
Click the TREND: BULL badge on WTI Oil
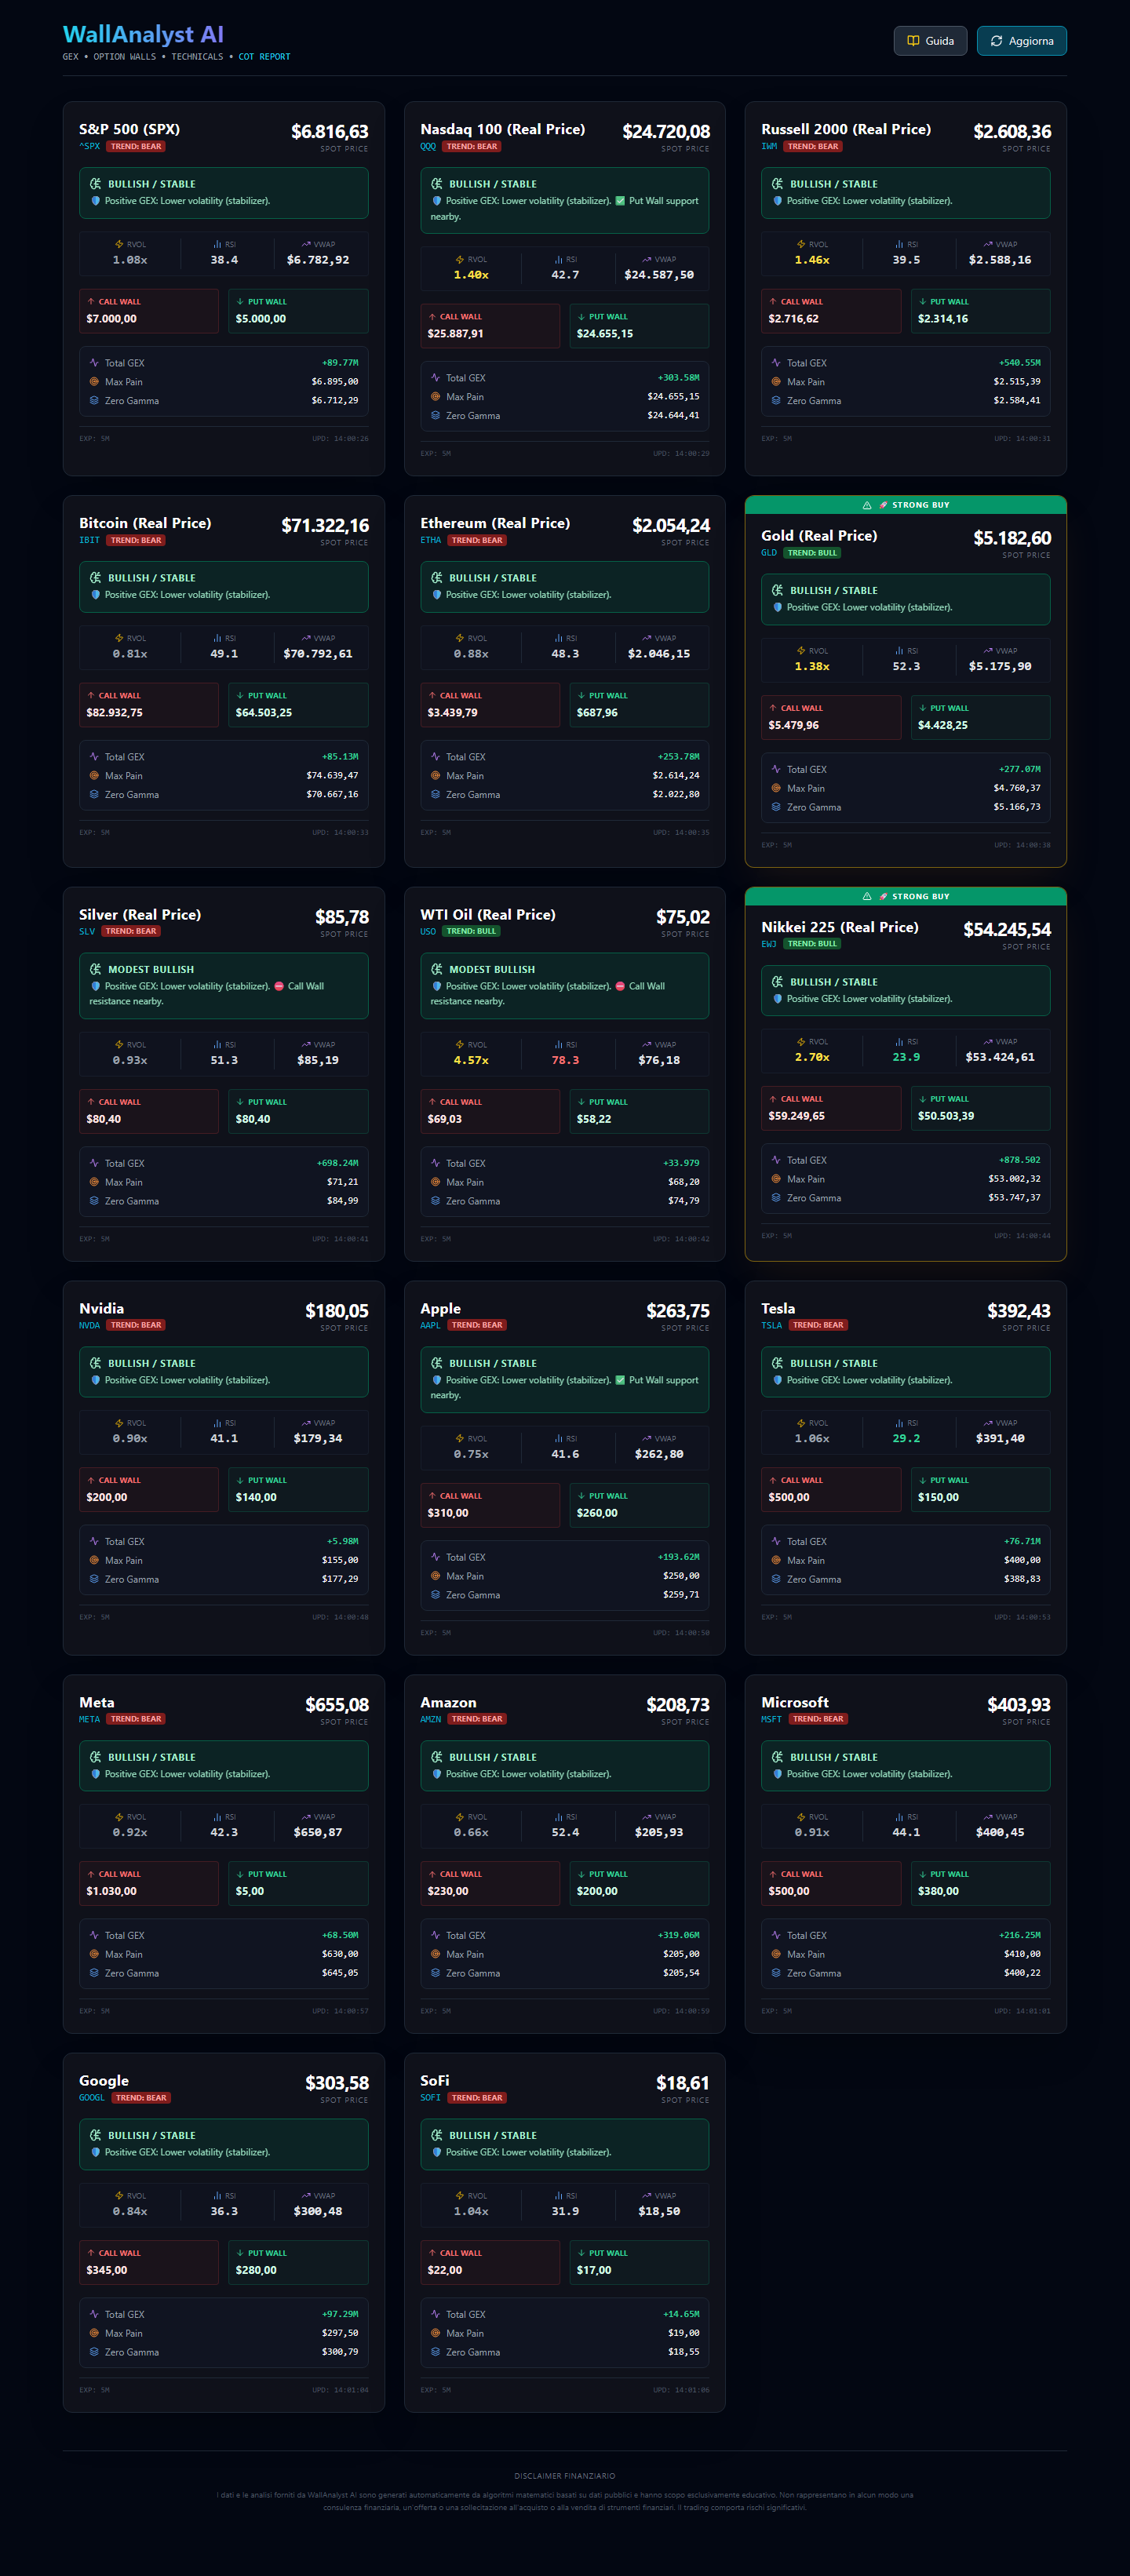pyautogui.click(x=471, y=931)
